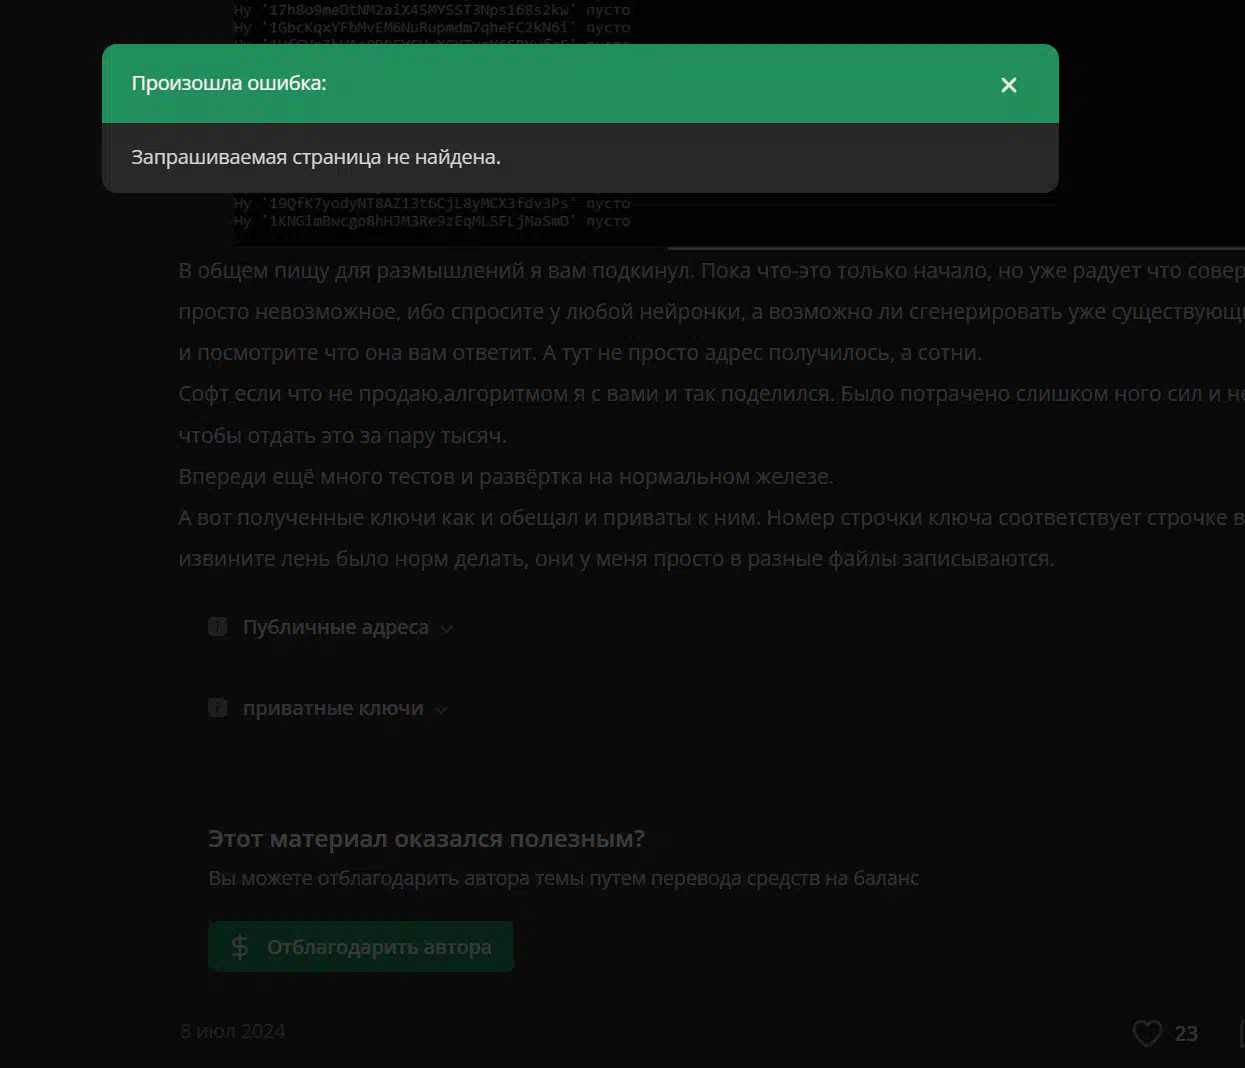Open the post date 8 июл 2024
1245x1068 pixels.
[232, 1031]
